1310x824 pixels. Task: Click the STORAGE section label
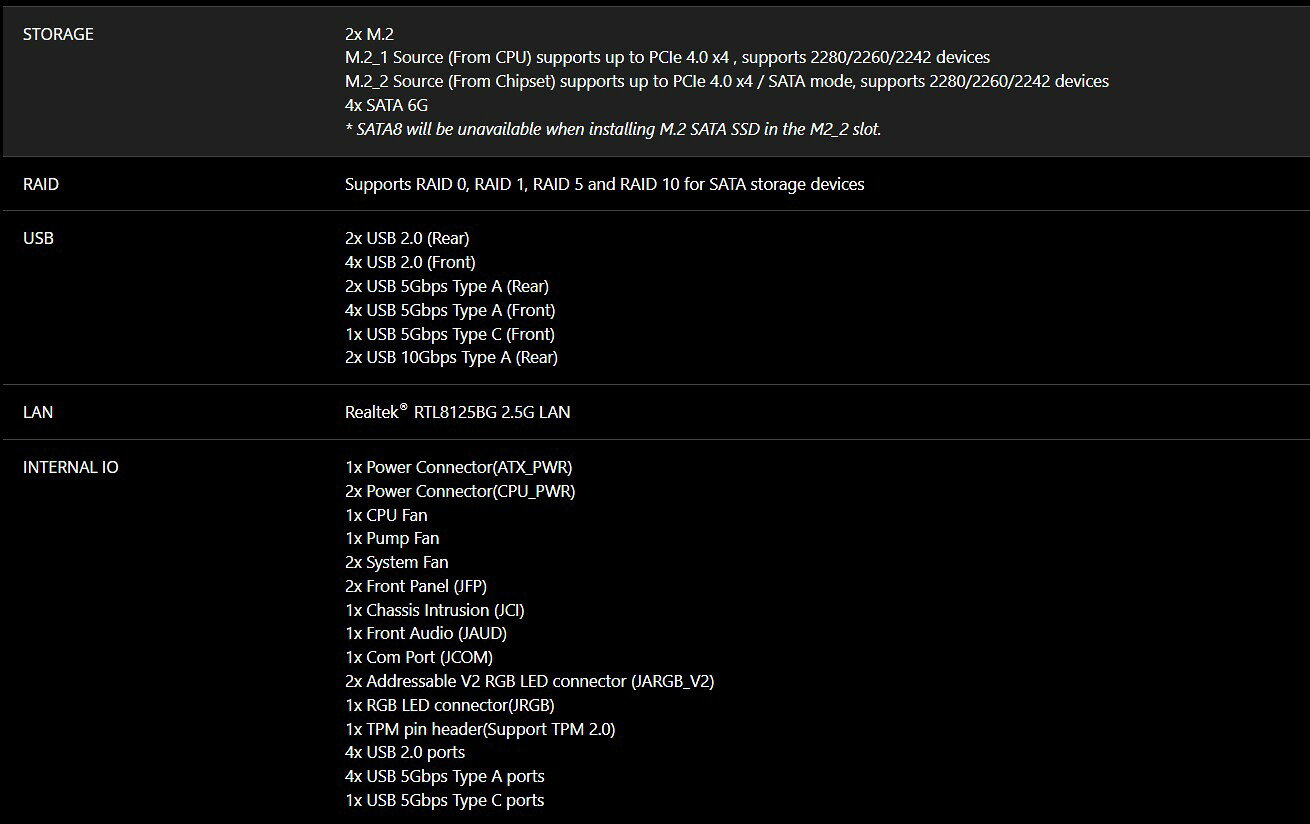[x=58, y=34]
